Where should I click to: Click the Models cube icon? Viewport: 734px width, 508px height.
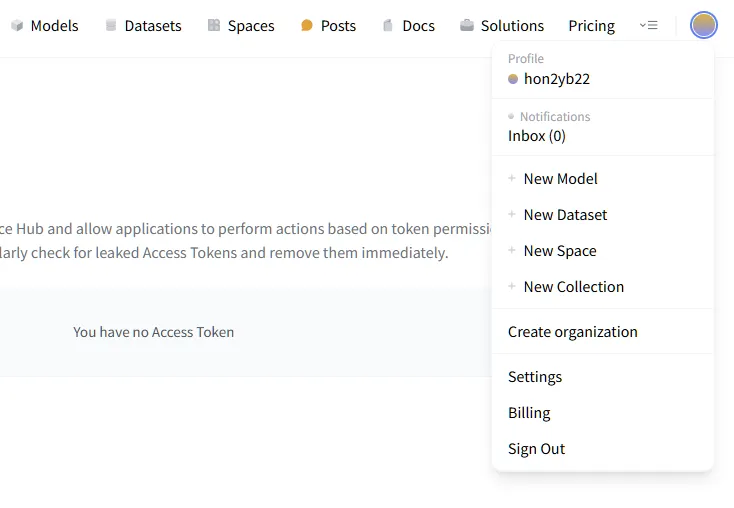coord(17,25)
